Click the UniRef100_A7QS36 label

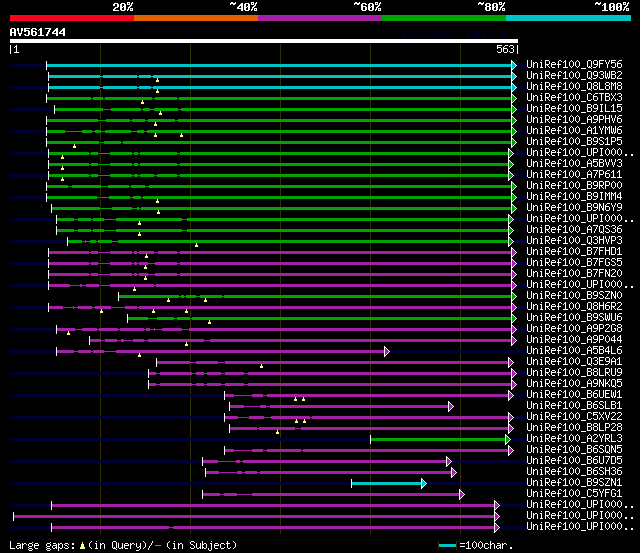(x=574, y=230)
